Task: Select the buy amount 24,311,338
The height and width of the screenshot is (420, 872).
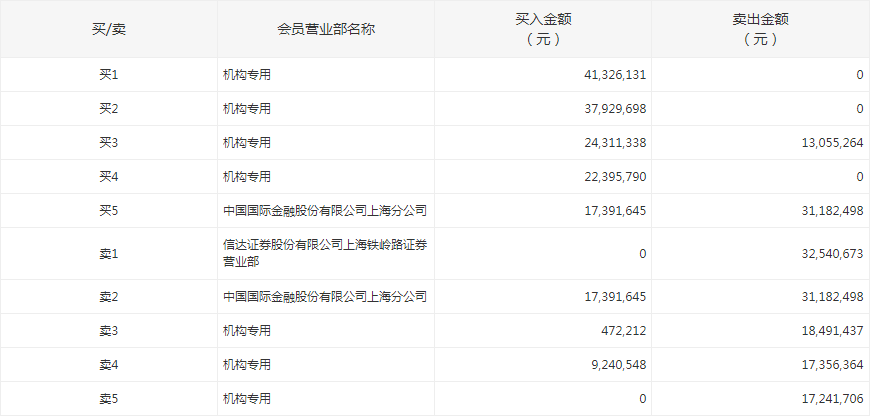Action: click(614, 143)
